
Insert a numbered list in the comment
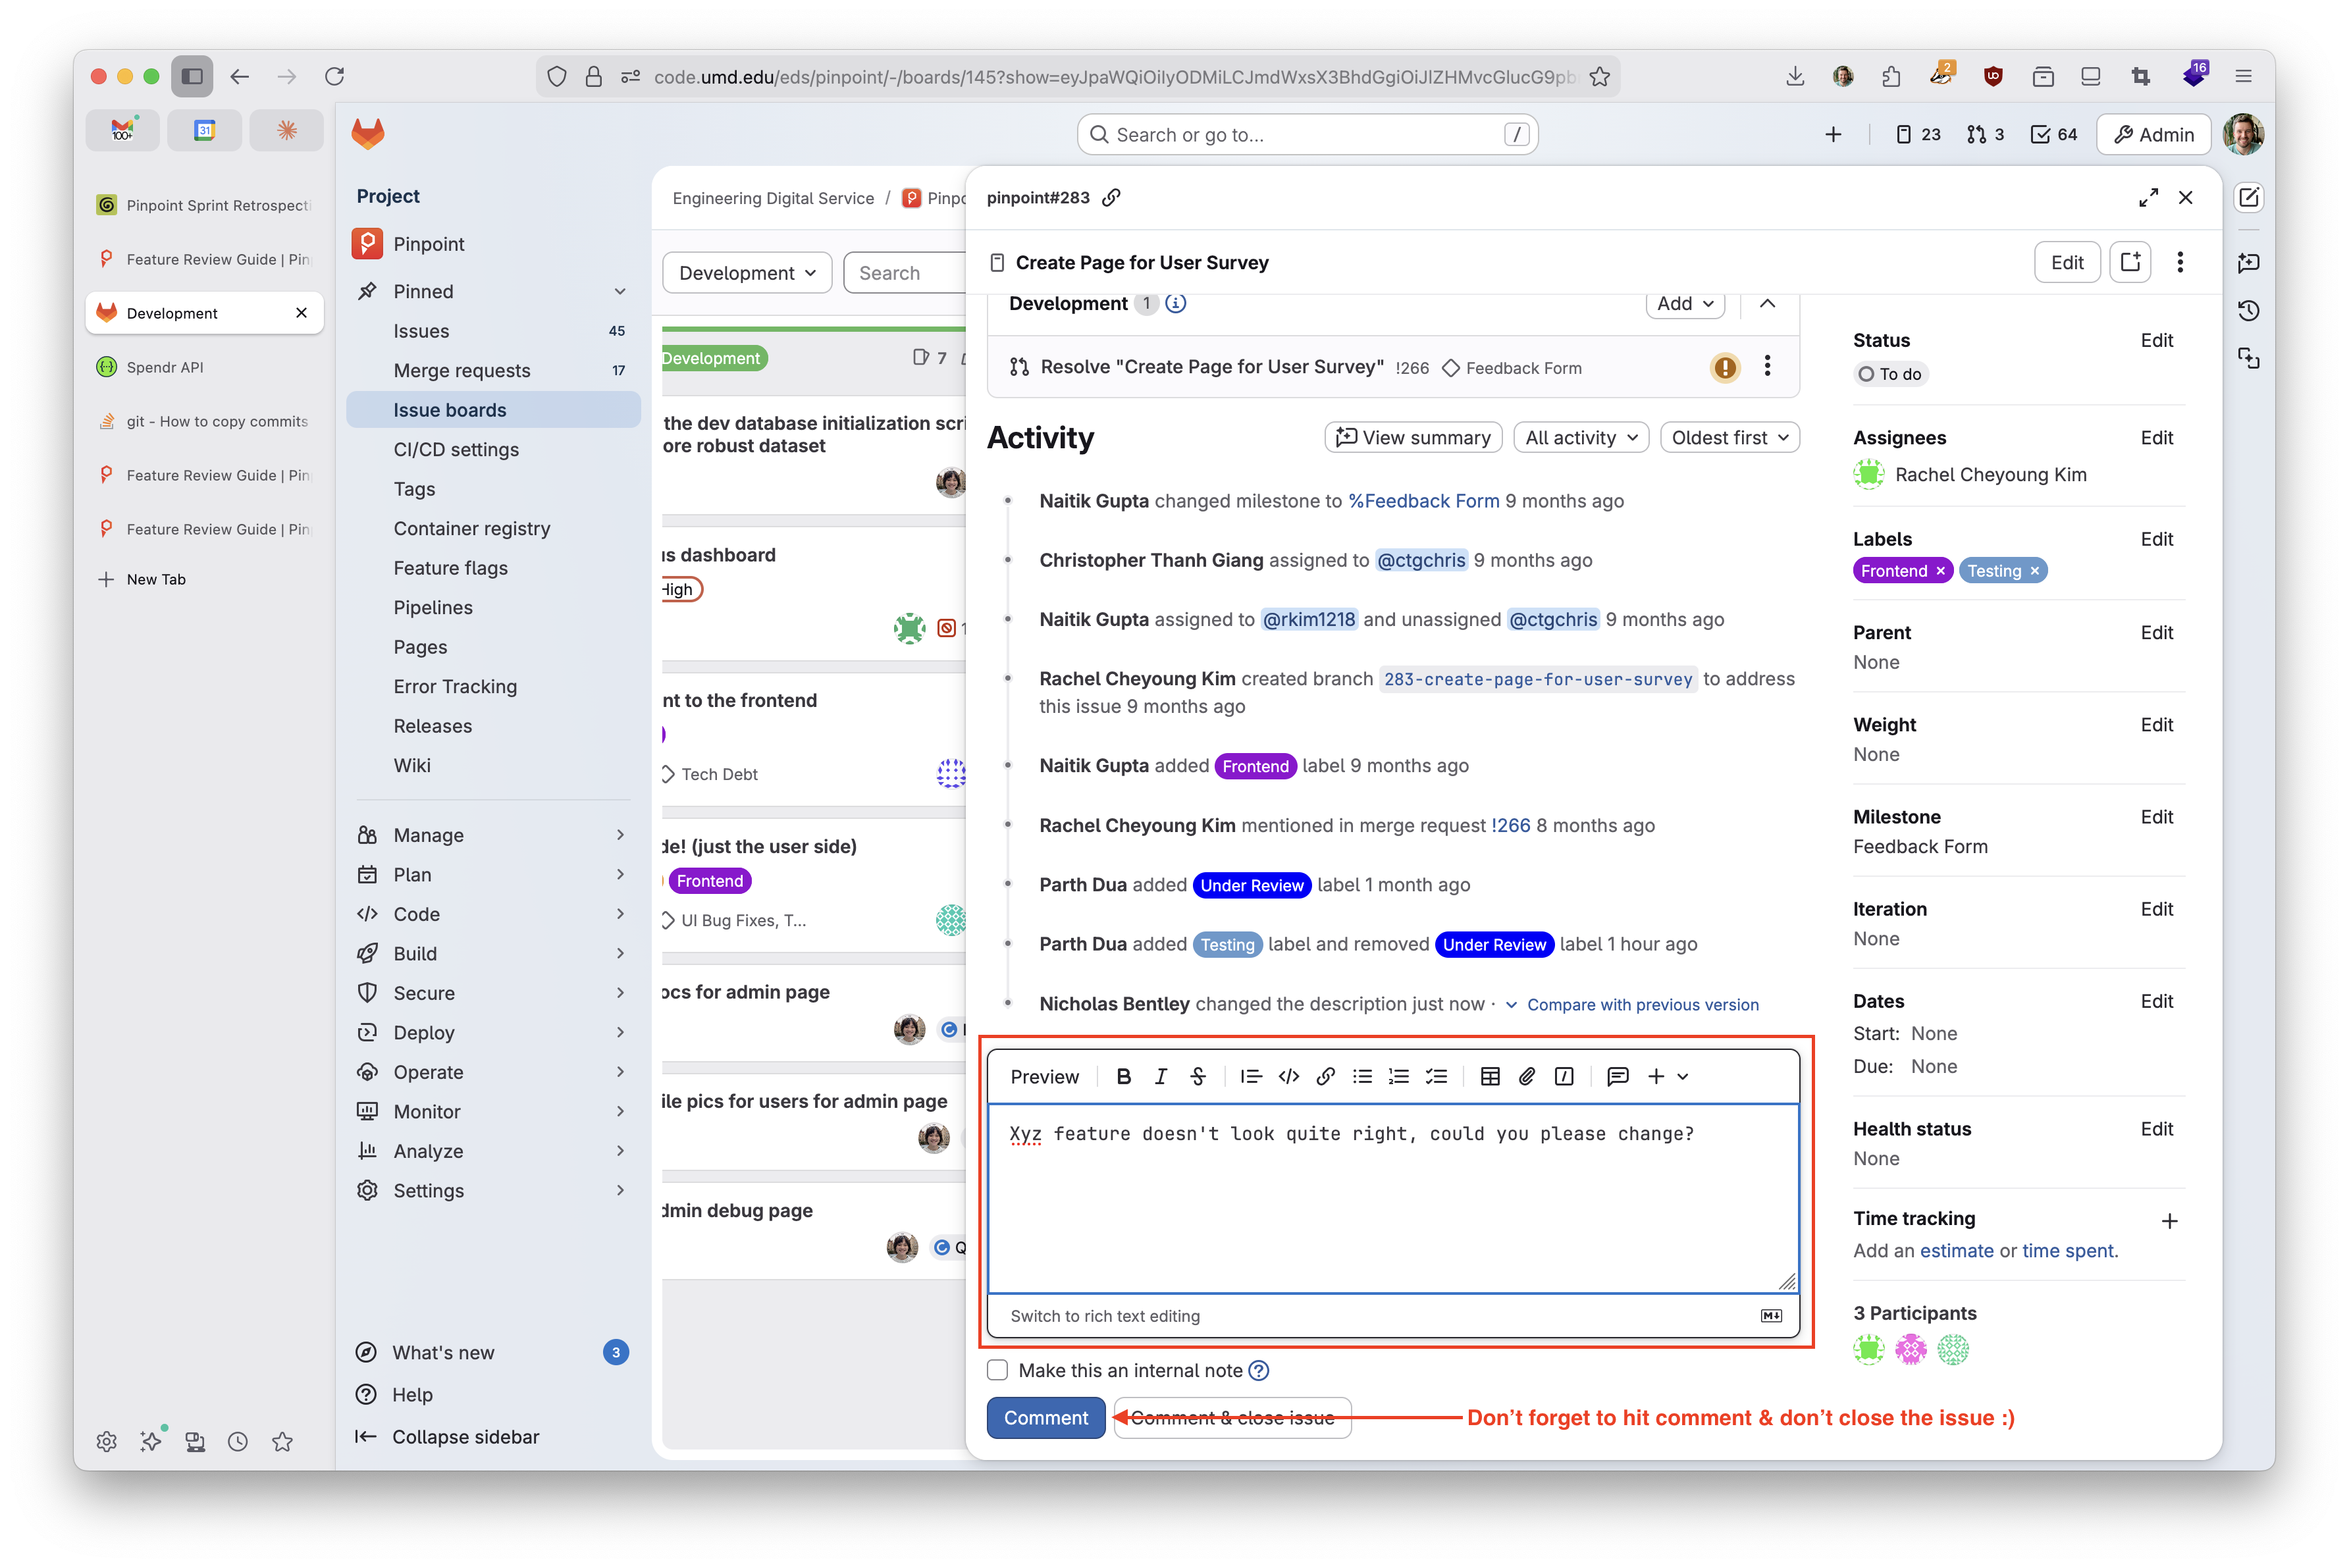[1399, 1076]
